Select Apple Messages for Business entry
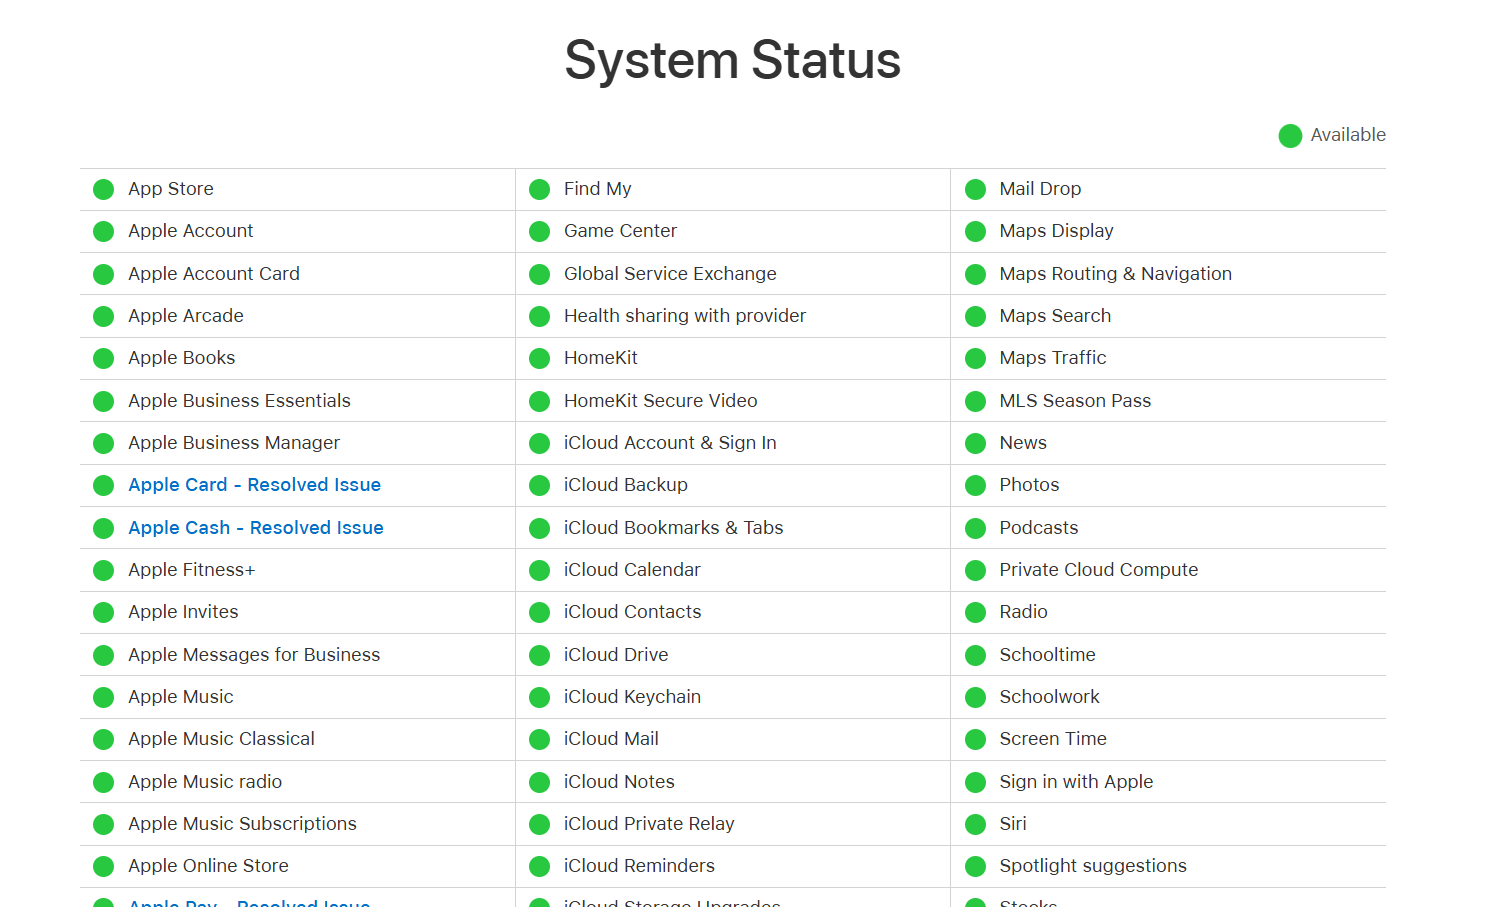The height and width of the screenshot is (907, 1500). point(254,655)
